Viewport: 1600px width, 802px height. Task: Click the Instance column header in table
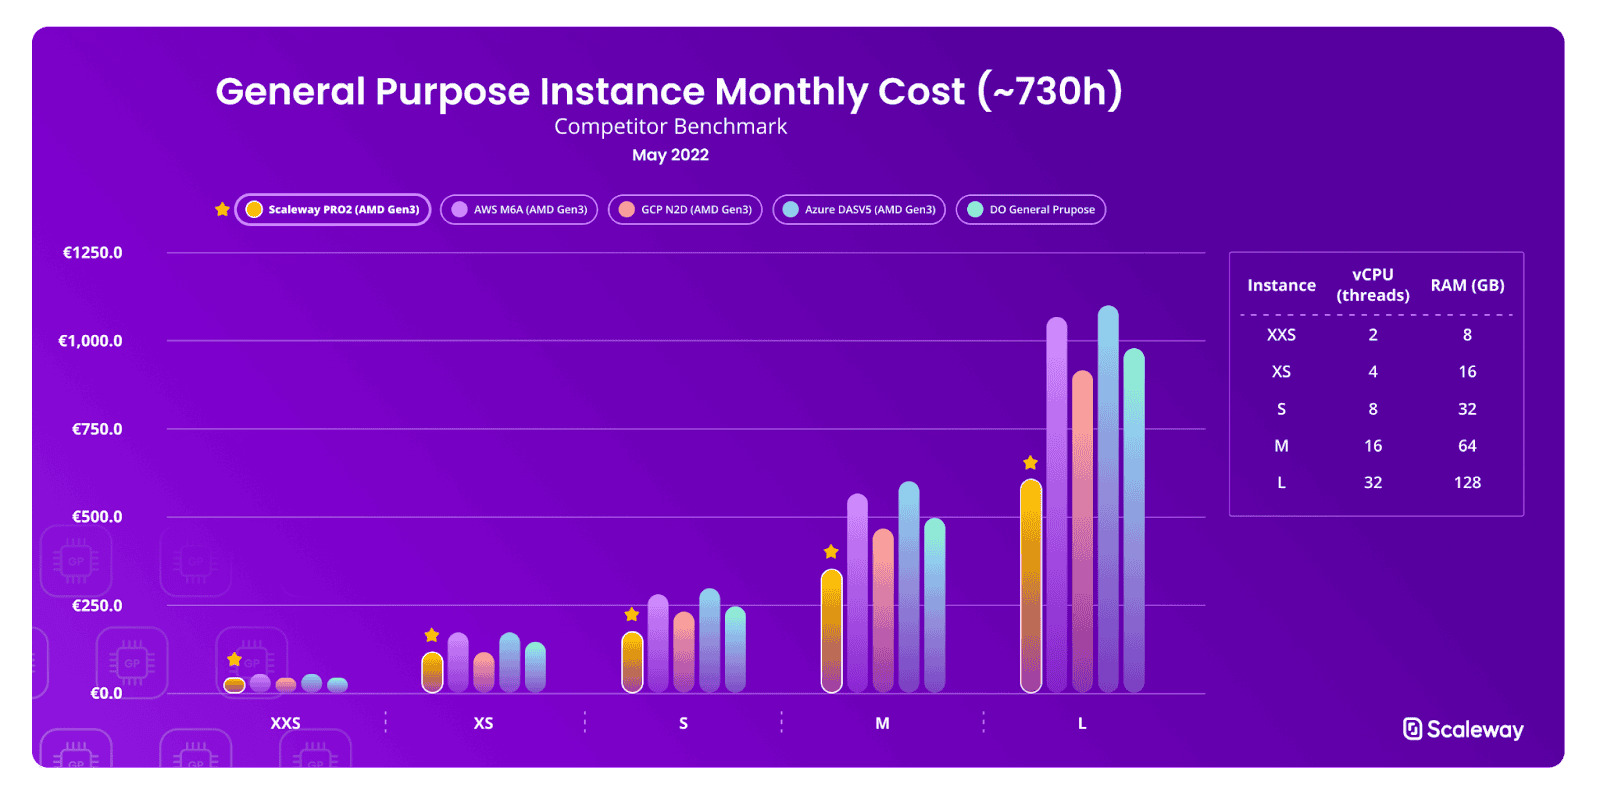click(1281, 285)
